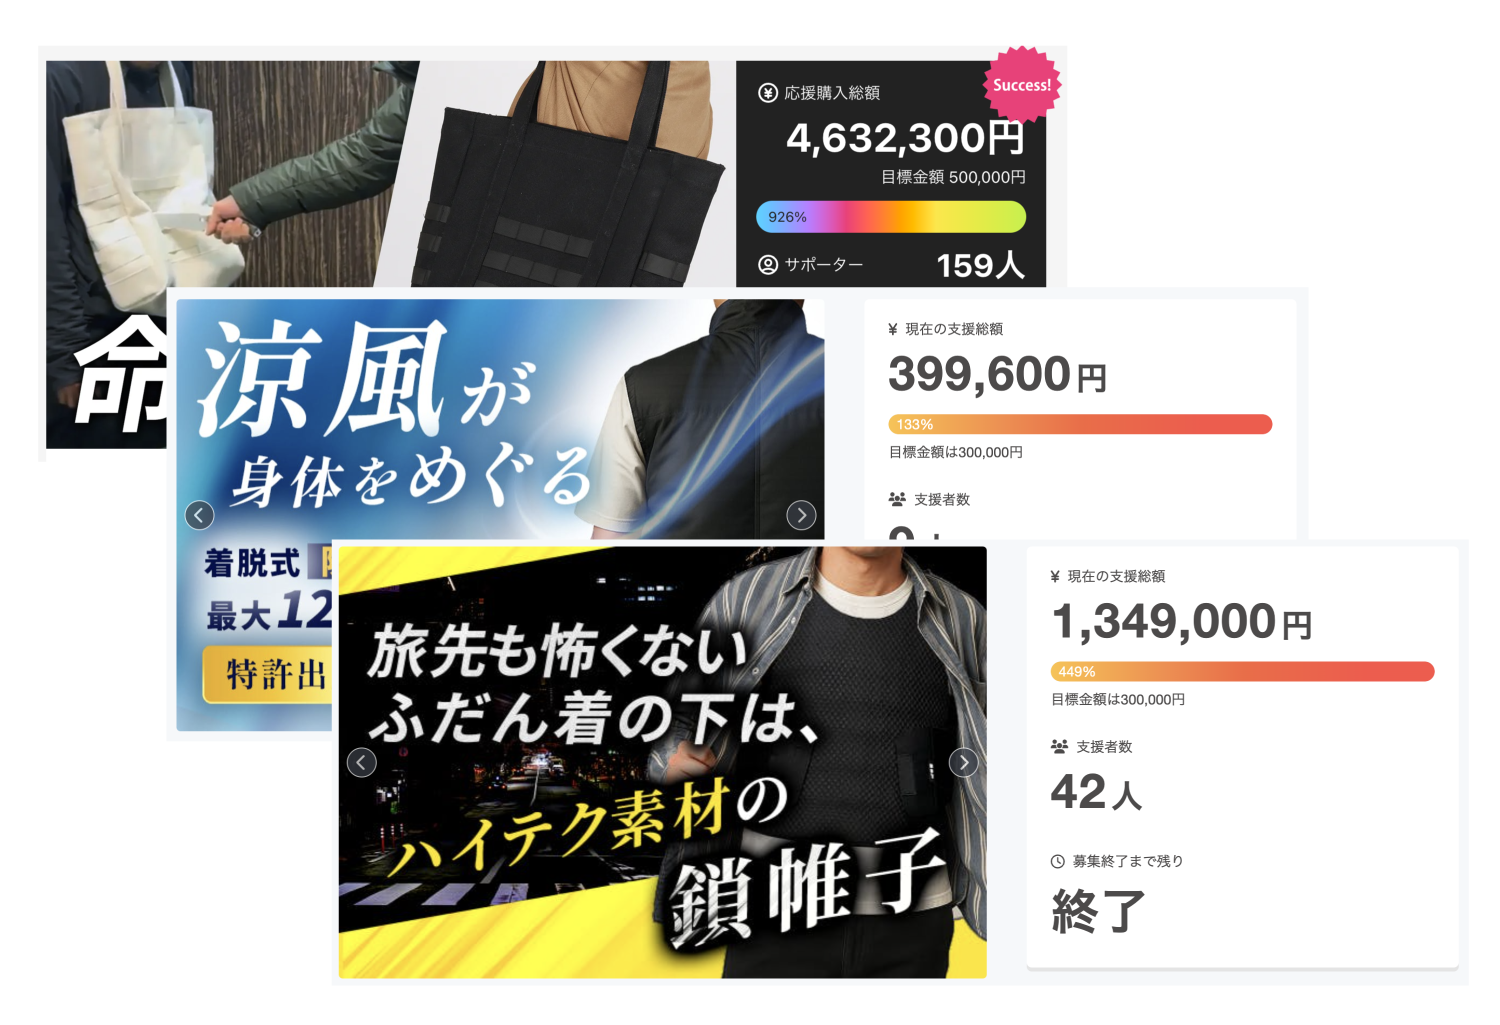This screenshot has width=1500, height=1025.
Task: Click the 1,349,000円 support total
Action: coord(1181,622)
